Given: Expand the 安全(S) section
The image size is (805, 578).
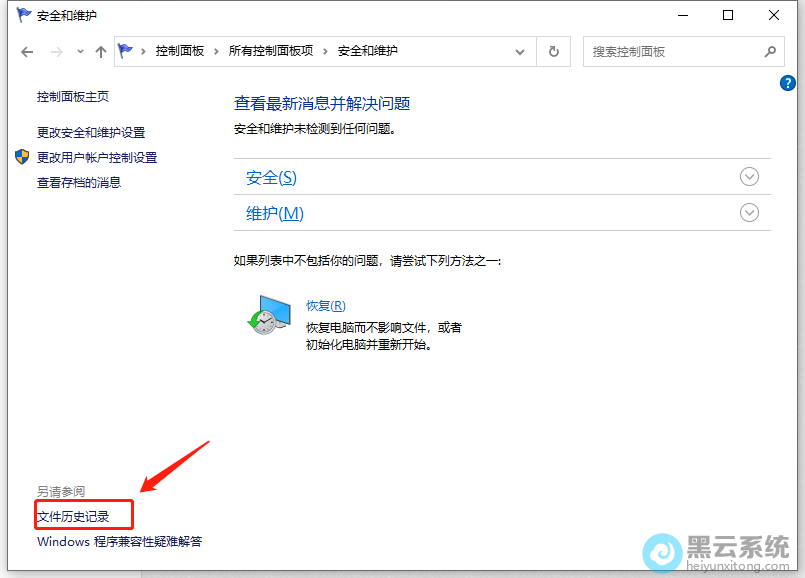Looking at the screenshot, I should coord(749,176).
